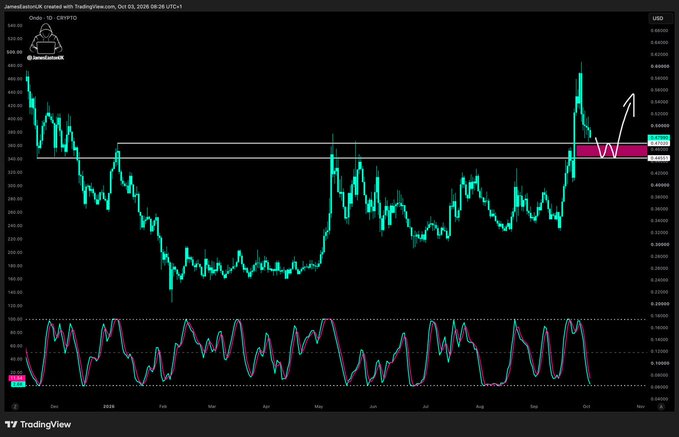Click the white 0.47020 price label

pyautogui.click(x=659, y=142)
